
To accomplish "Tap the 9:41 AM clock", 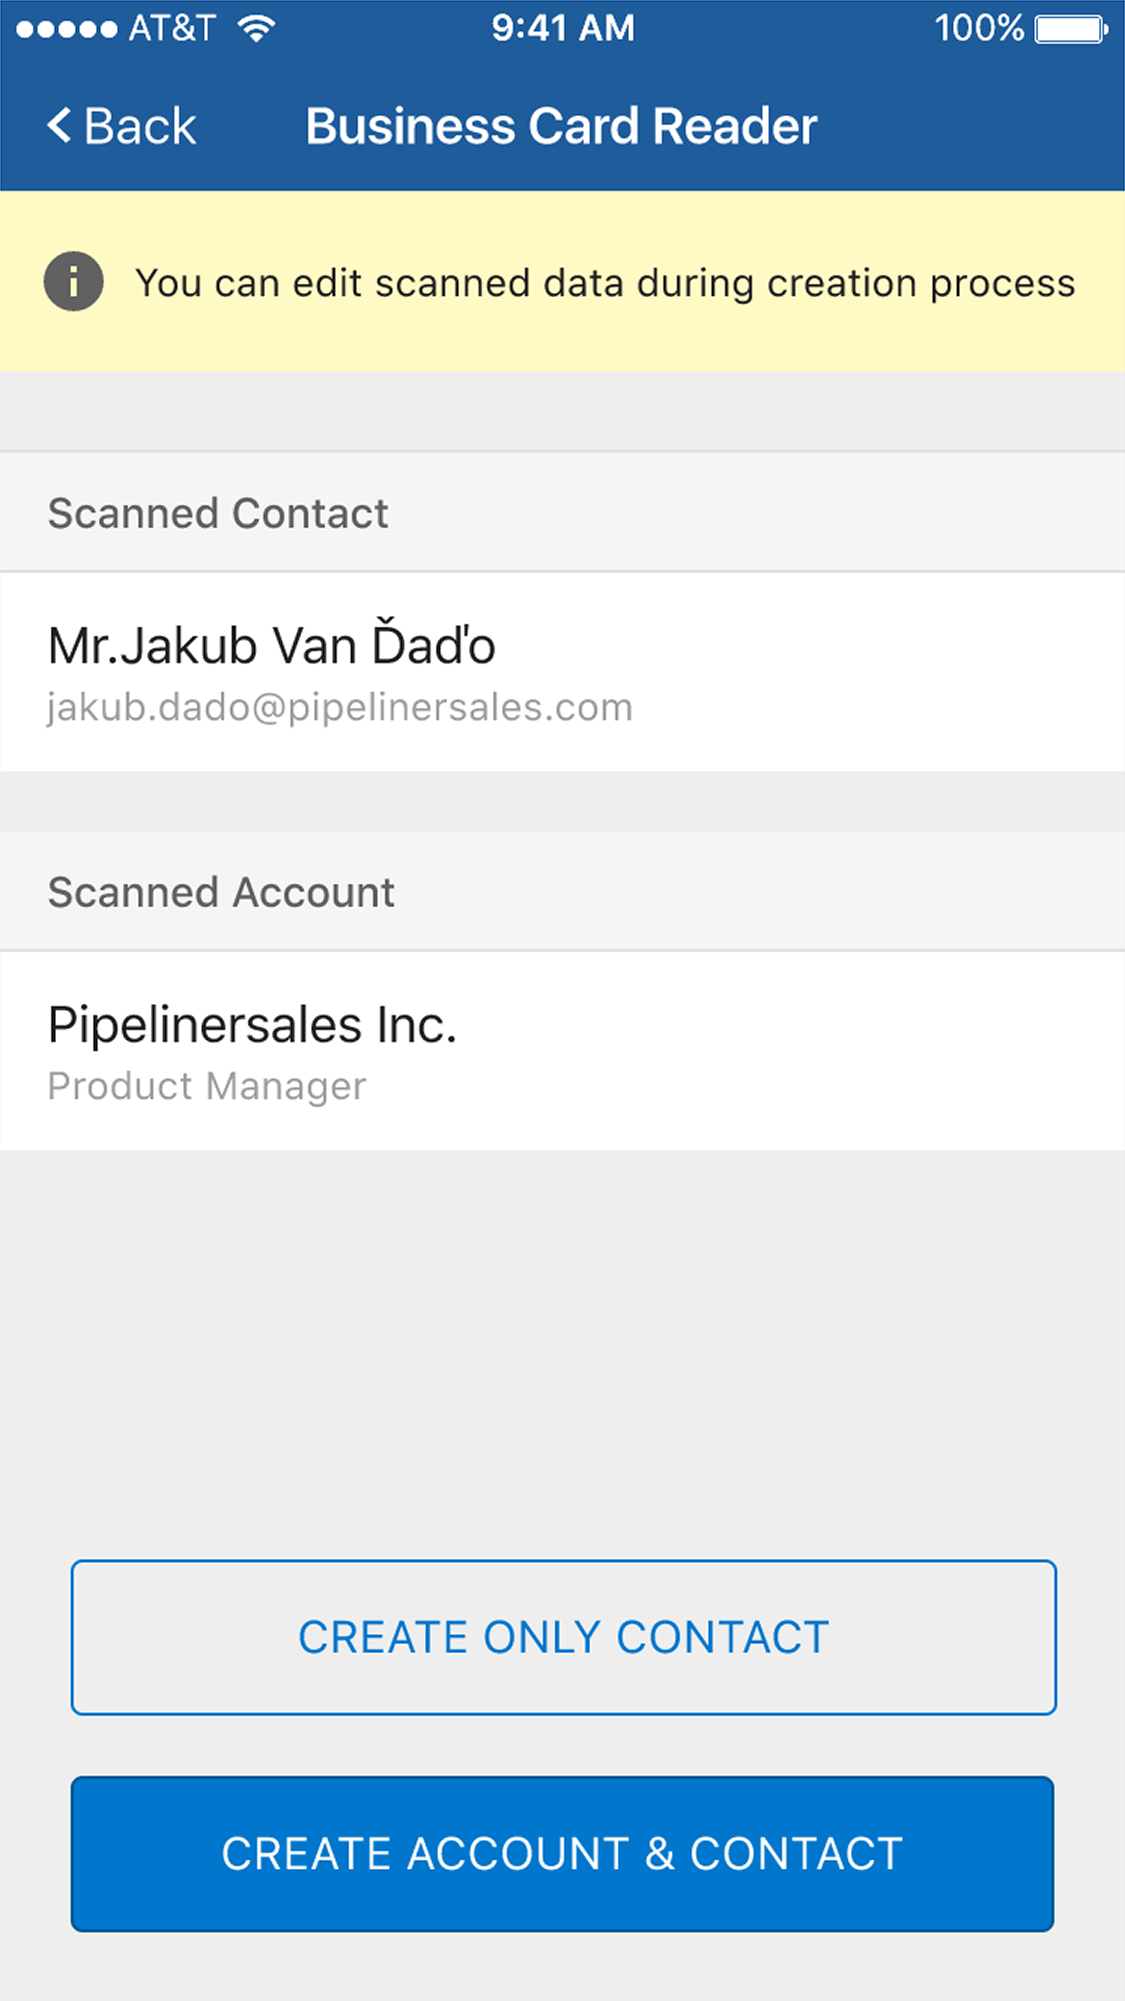I will (x=563, y=28).
